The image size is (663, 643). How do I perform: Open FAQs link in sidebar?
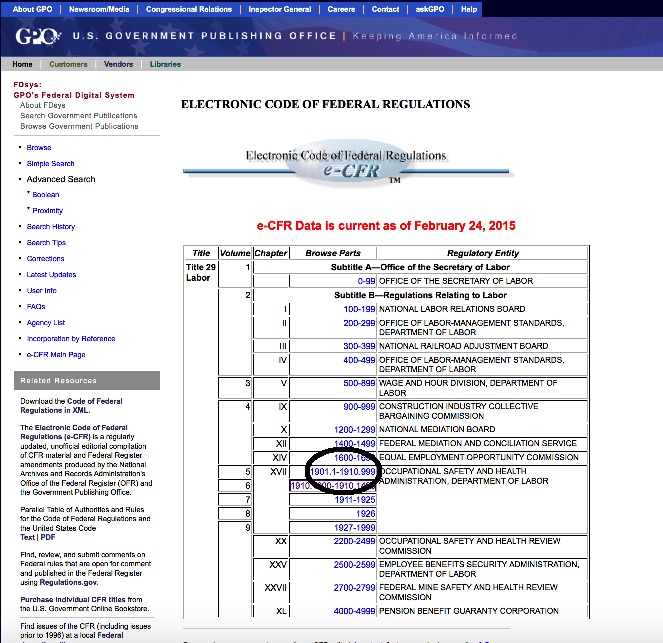36,306
